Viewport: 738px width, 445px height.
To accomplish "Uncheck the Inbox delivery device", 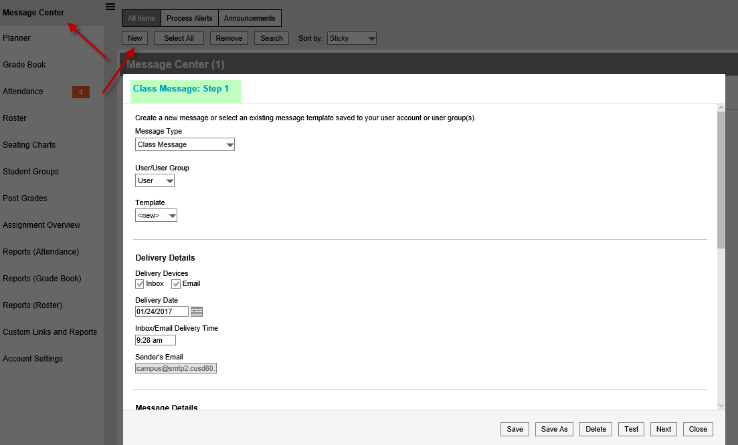I will [x=139, y=284].
